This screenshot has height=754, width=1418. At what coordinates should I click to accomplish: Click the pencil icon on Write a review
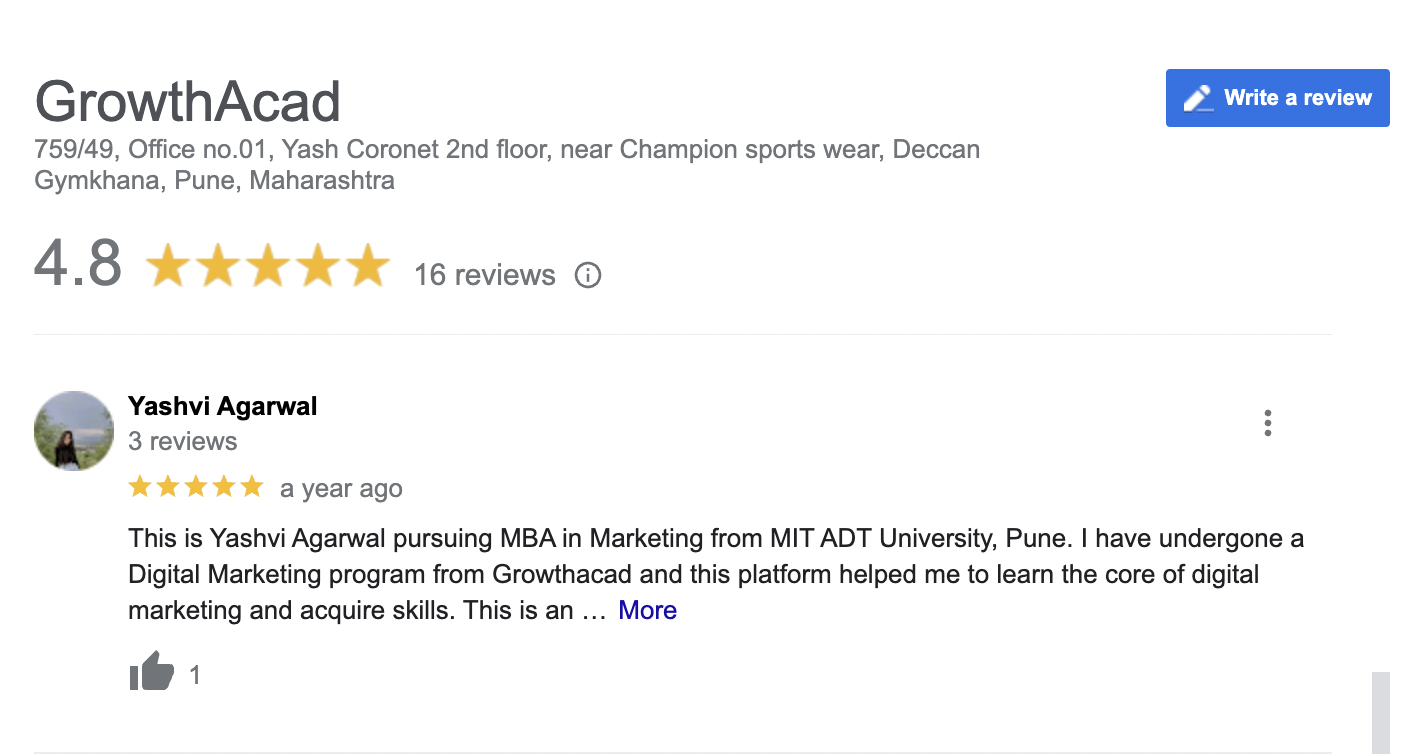point(1196,98)
